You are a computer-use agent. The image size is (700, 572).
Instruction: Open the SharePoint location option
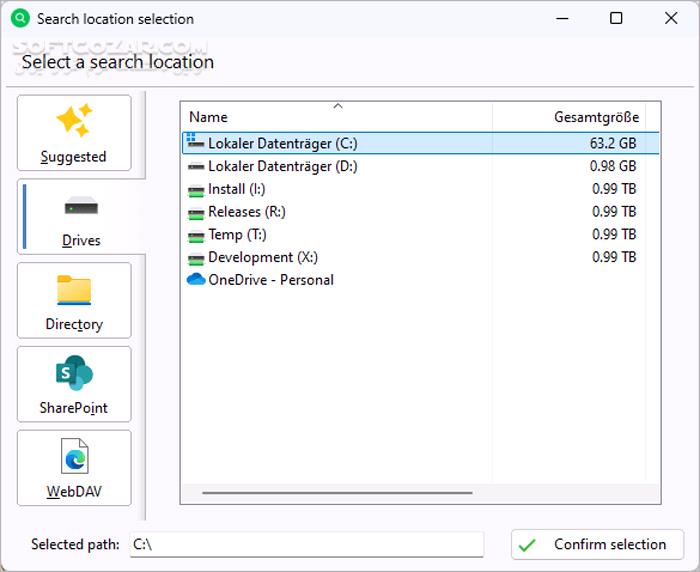tap(74, 384)
